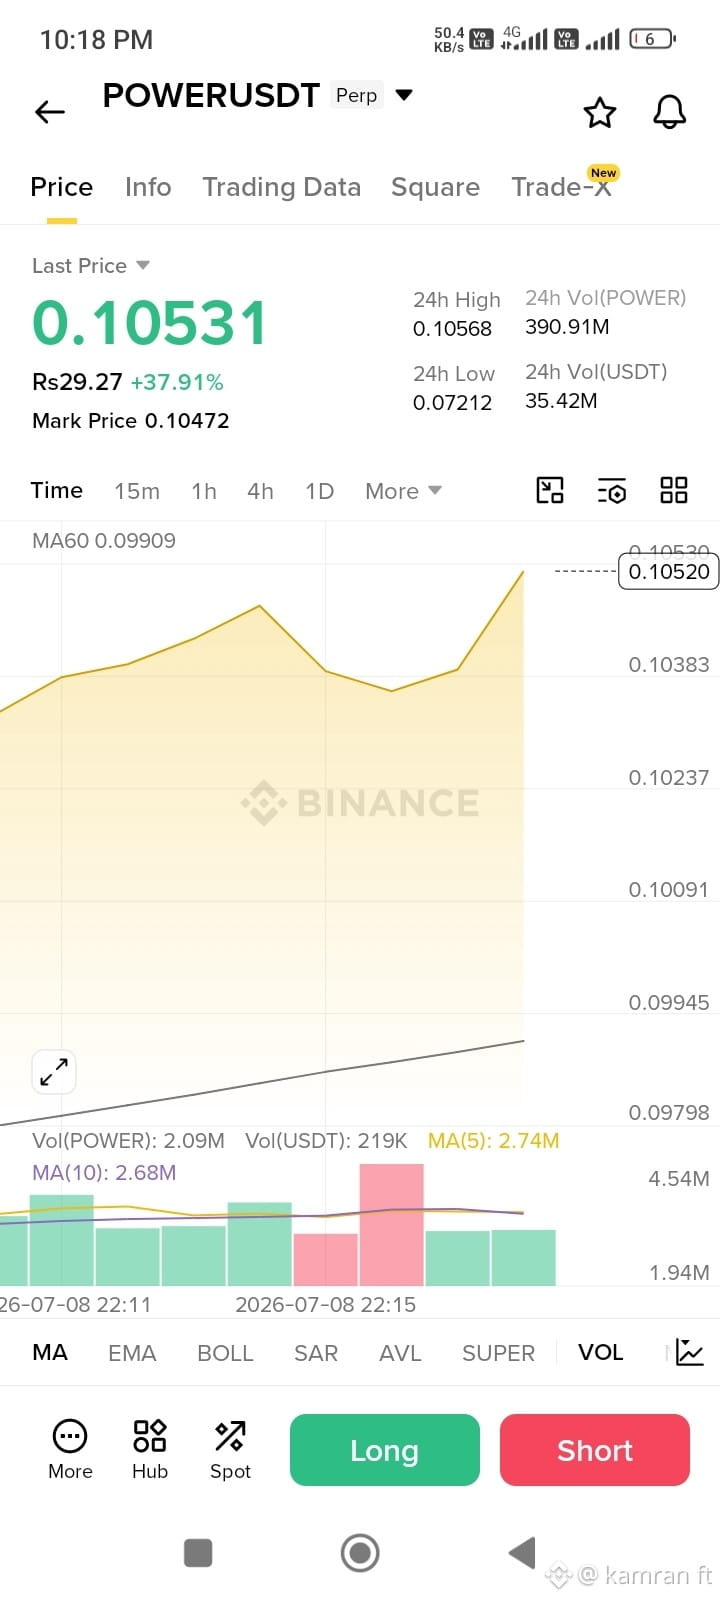
Task: Open the Hub icon
Action: click(x=150, y=1449)
